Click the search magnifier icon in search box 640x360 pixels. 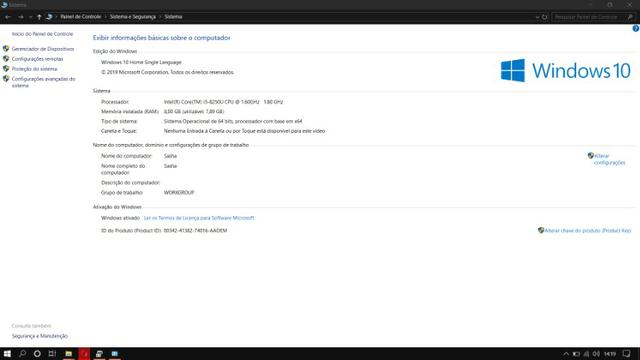630,17
